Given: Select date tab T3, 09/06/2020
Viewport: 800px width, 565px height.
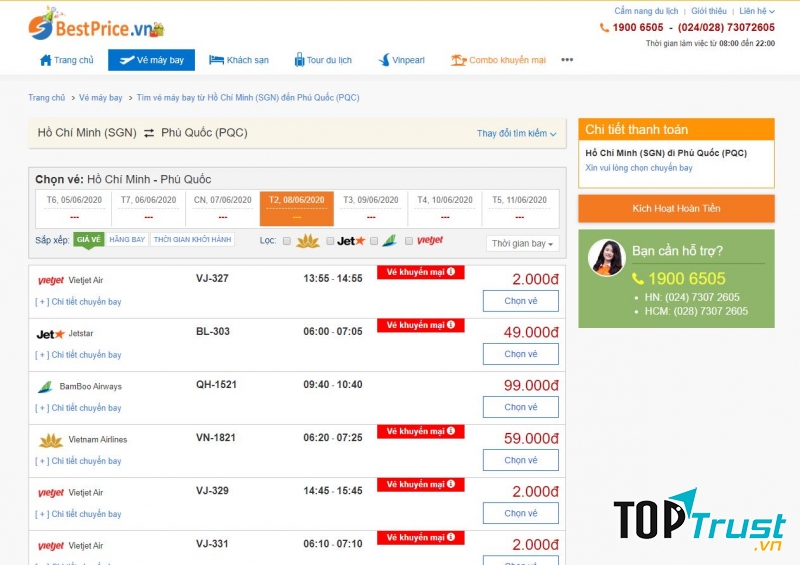Looking at the screenshot, I should (371, 208).
